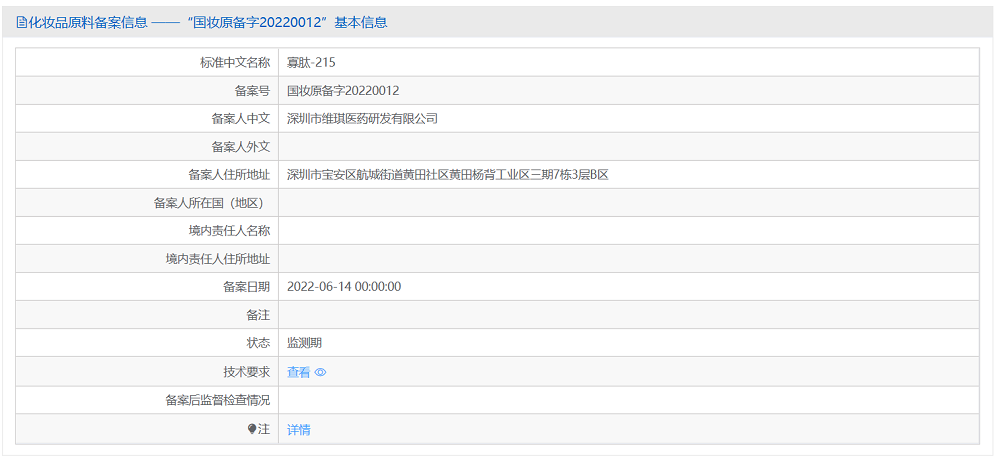
Task: Click the 标准中文名称 row label
Action: 235,62
